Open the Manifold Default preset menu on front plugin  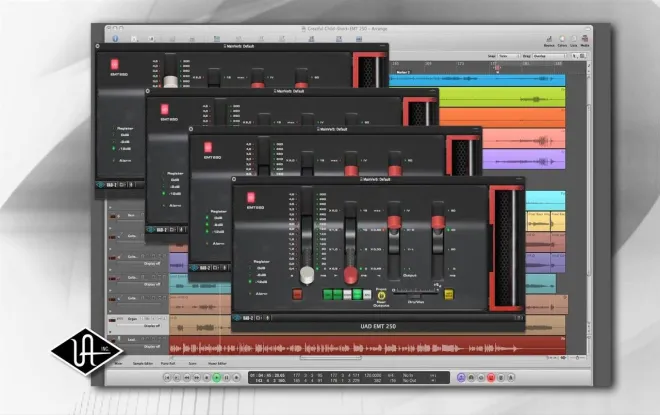375,179
